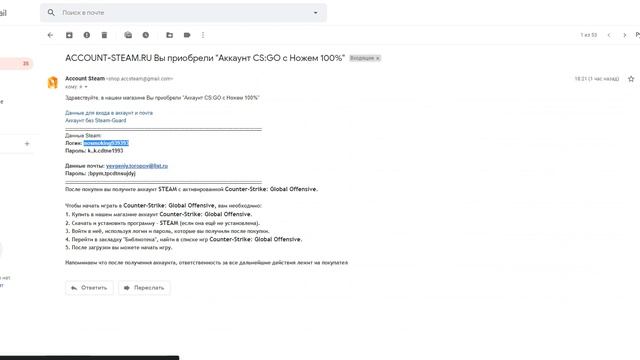640x360 pixels.
Task: Click the highlighted Steam login text
Action: coord(106,143)
